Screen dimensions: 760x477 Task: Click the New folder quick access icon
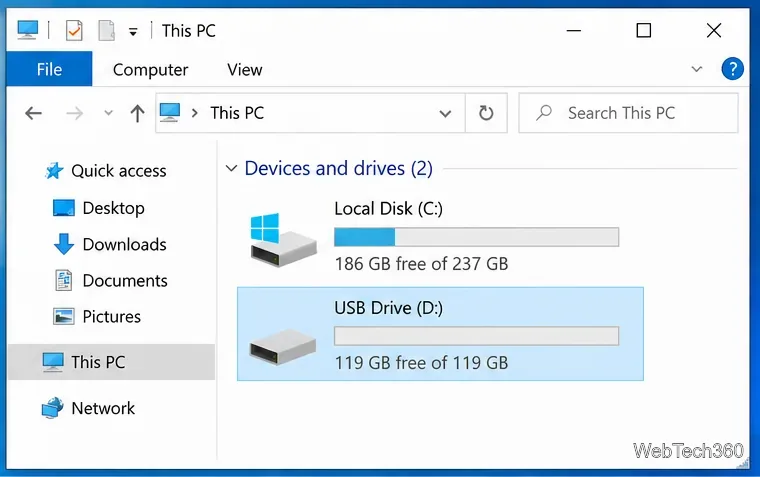(107, 31)
